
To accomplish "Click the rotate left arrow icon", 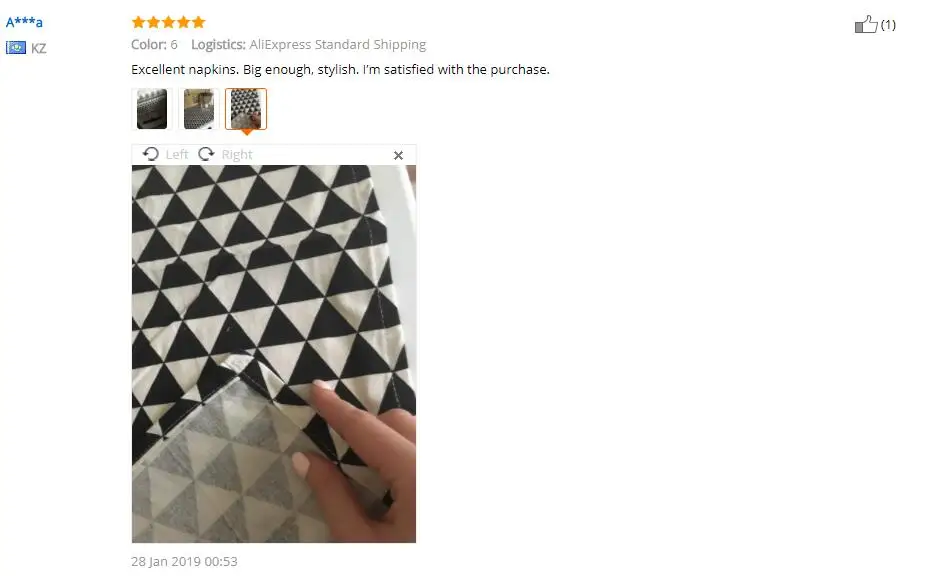I will point(151,154).
